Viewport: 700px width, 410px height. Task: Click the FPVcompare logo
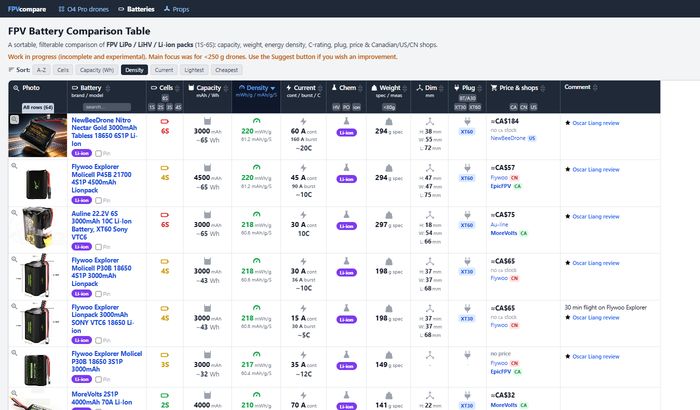pyautogui.click(x=27, y=9)
